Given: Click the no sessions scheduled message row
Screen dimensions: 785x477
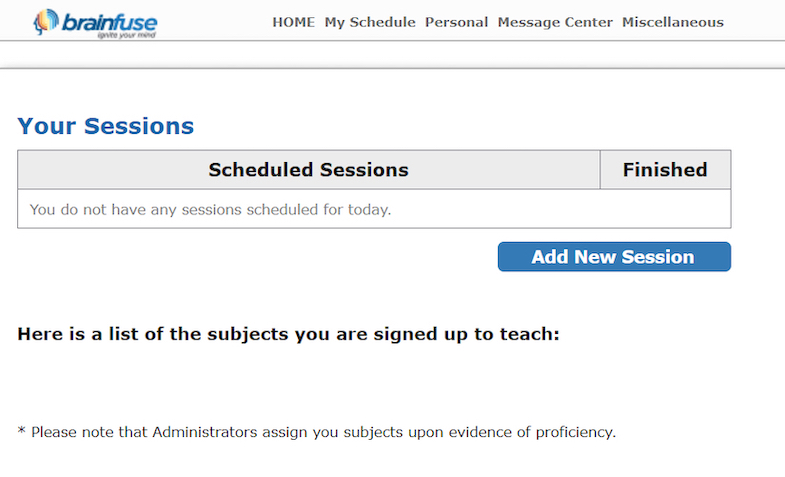Looking at the screenshot, I should coord(210,210).
